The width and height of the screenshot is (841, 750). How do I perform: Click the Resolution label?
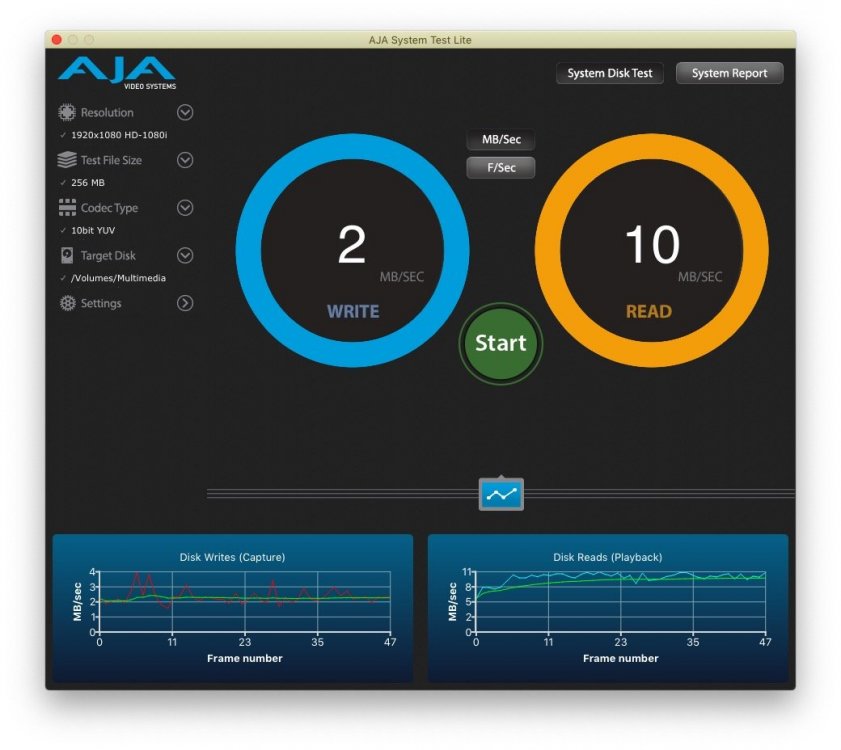tap(107, 113)
